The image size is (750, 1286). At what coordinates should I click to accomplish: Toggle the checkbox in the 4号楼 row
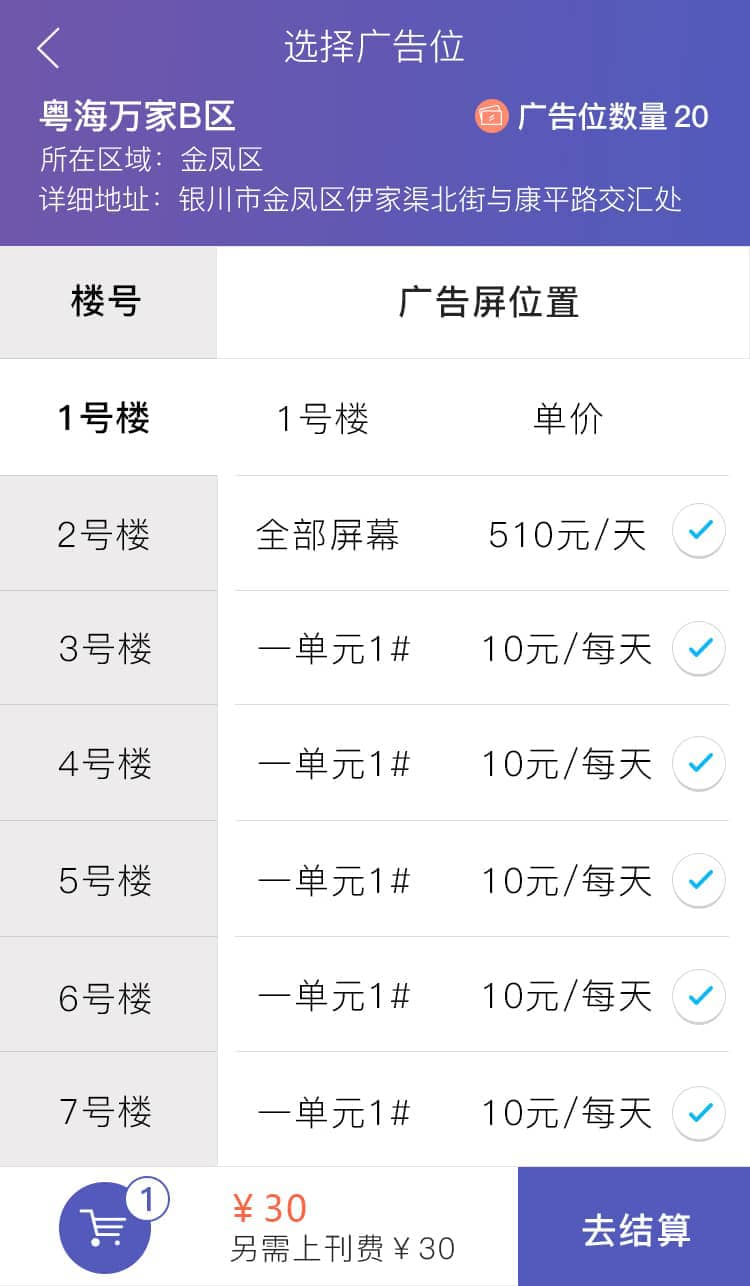698,764
